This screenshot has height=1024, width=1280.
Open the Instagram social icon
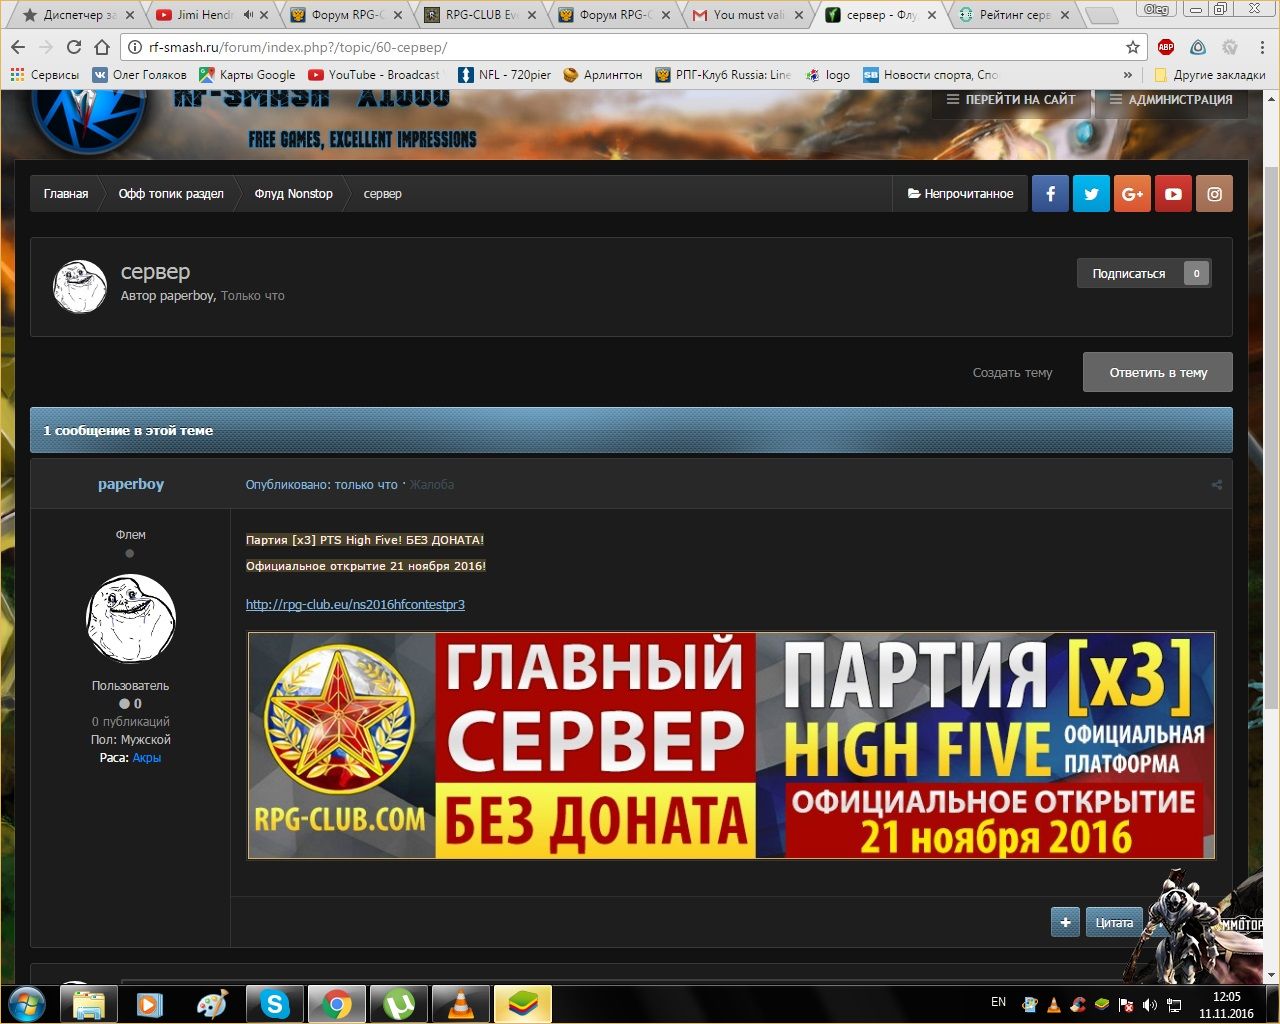(1214, 194)
